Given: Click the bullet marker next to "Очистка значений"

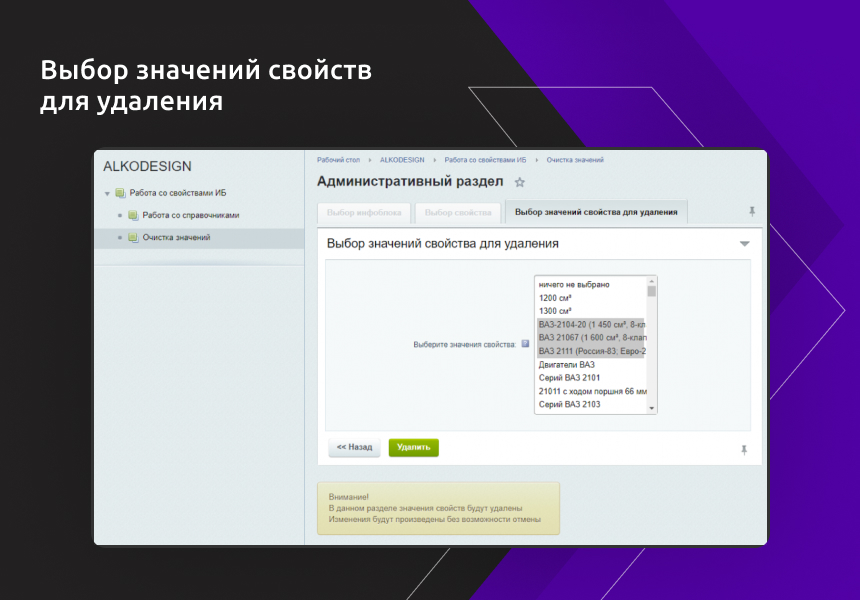Looking at the screenshot, I should [121, 238].
